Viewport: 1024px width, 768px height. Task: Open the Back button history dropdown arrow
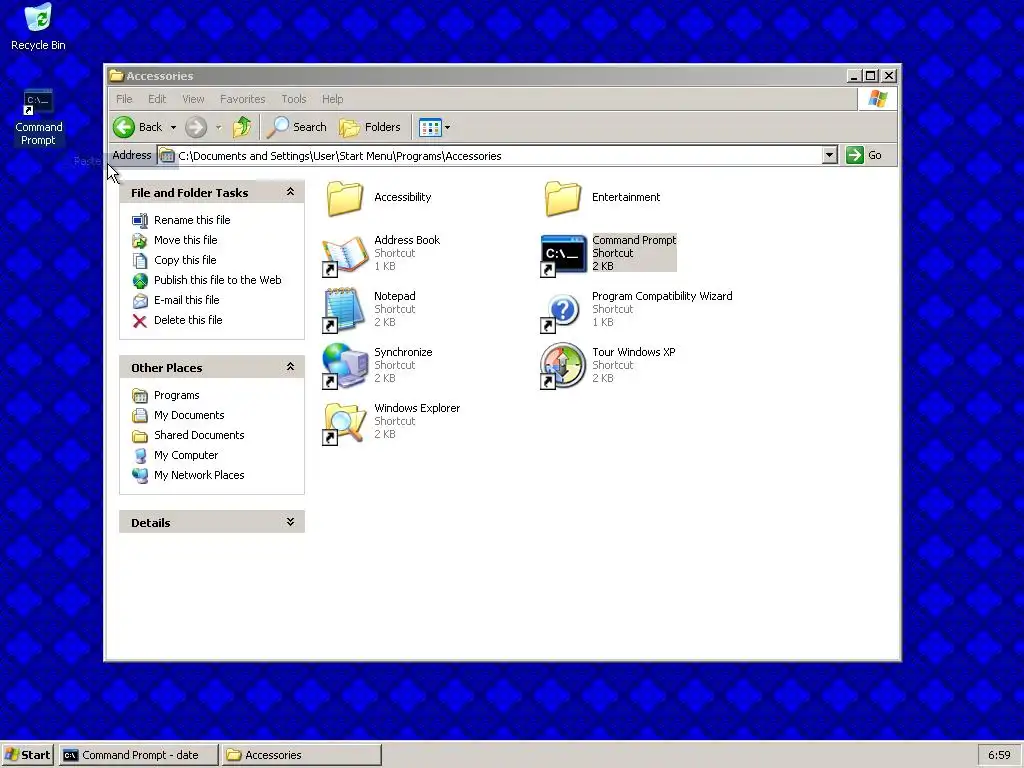(173, 128)
